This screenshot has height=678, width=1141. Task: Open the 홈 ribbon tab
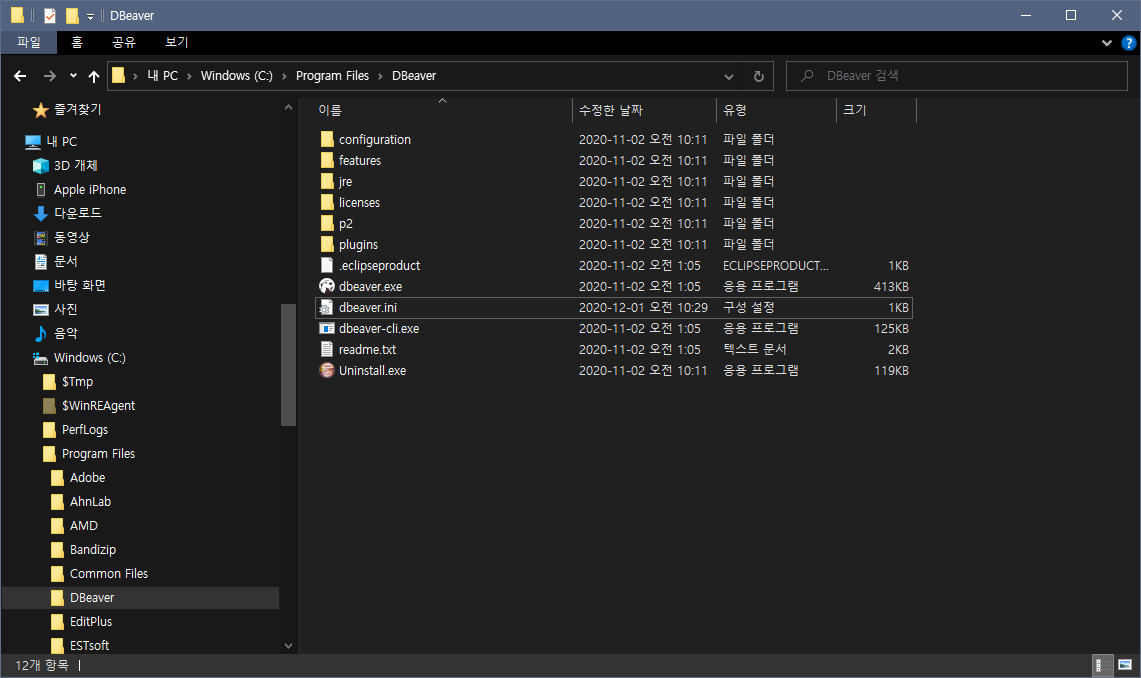[76, 42]
